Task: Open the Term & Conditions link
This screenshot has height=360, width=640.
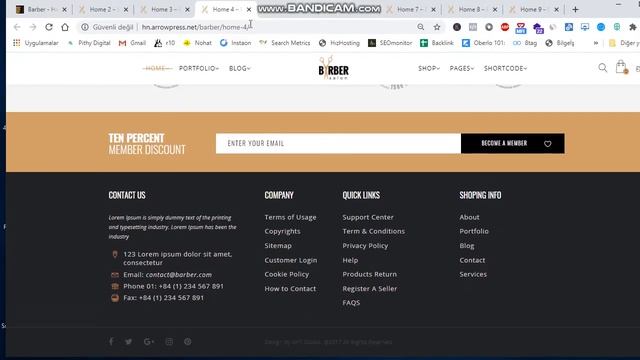Action: click(373, 231)
